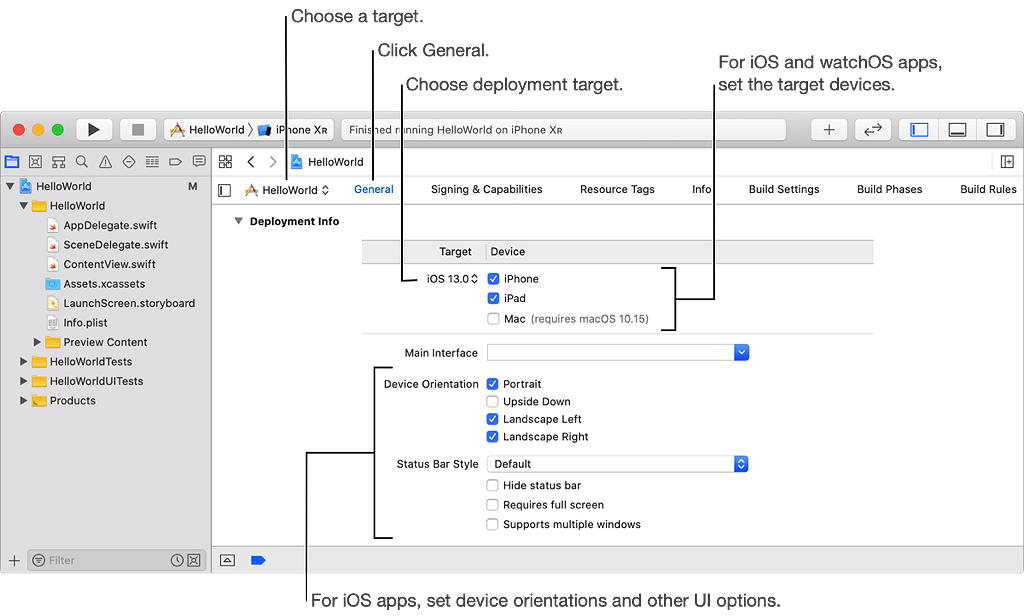The image size is (1024, 616).
Task: Uncheck the iPhone device checkbox
Action: (x=493, y=279)
